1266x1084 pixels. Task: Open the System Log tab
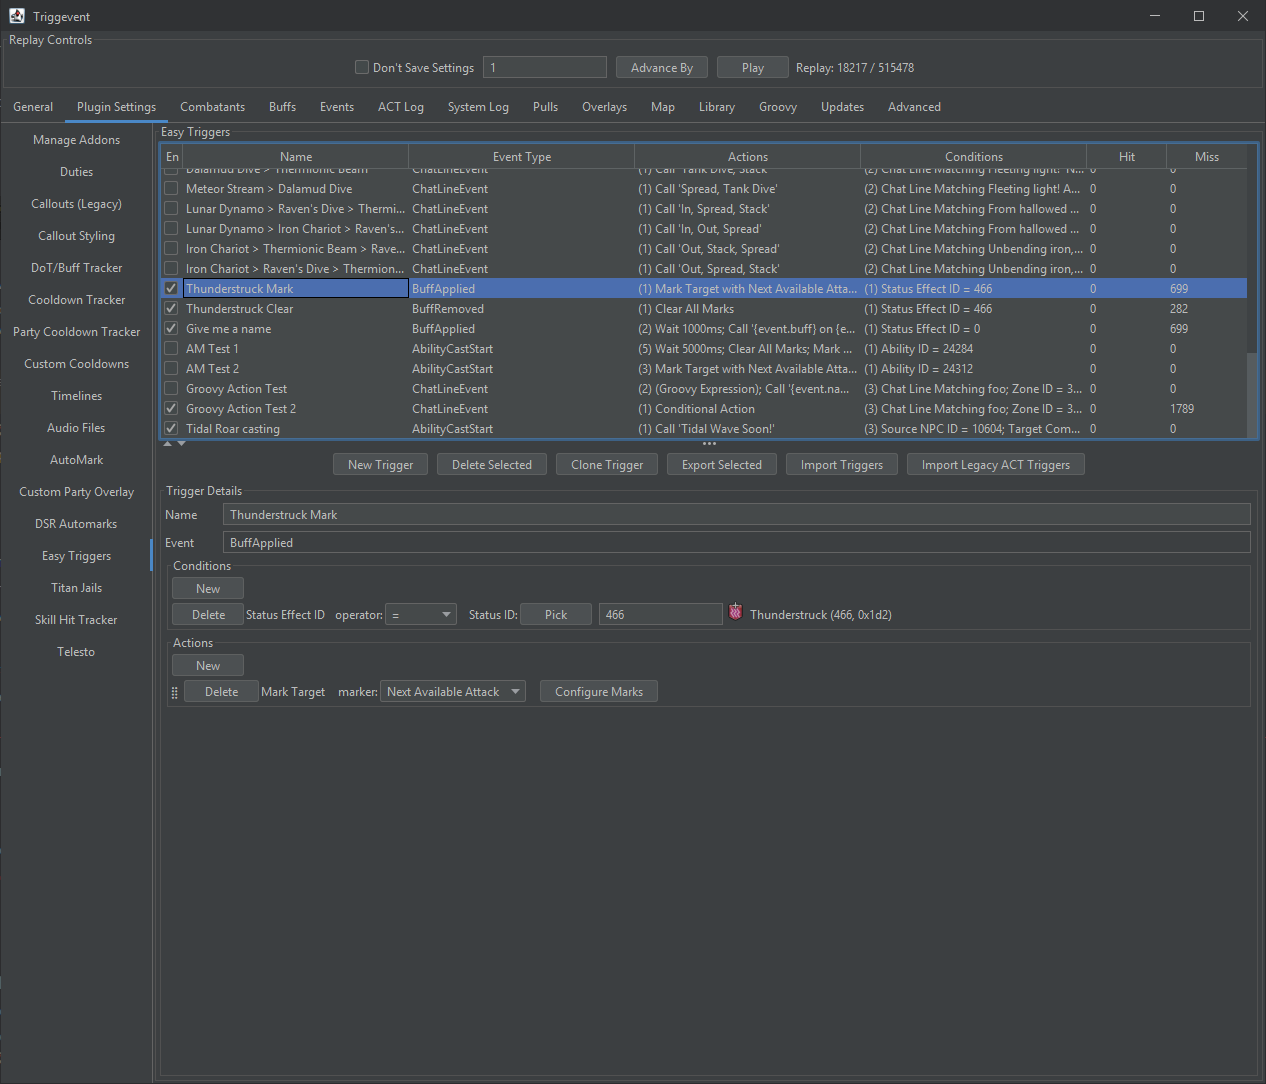(x=478, y=107)
